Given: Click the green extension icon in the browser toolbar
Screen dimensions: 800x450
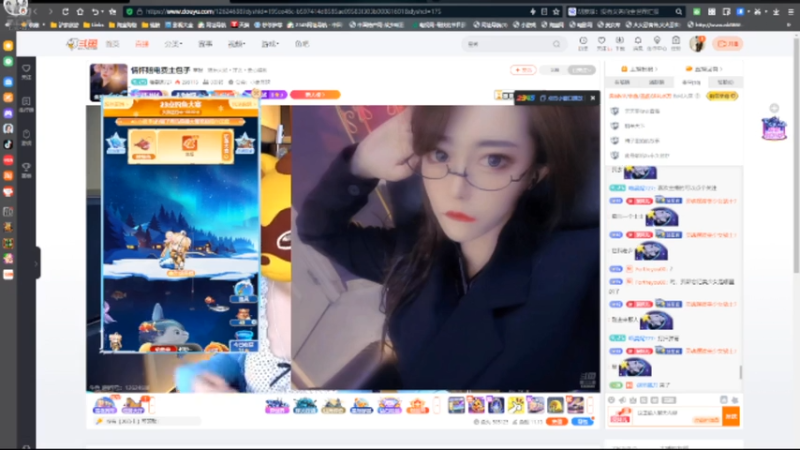Looking at the screenshot, I should point(696,11).
